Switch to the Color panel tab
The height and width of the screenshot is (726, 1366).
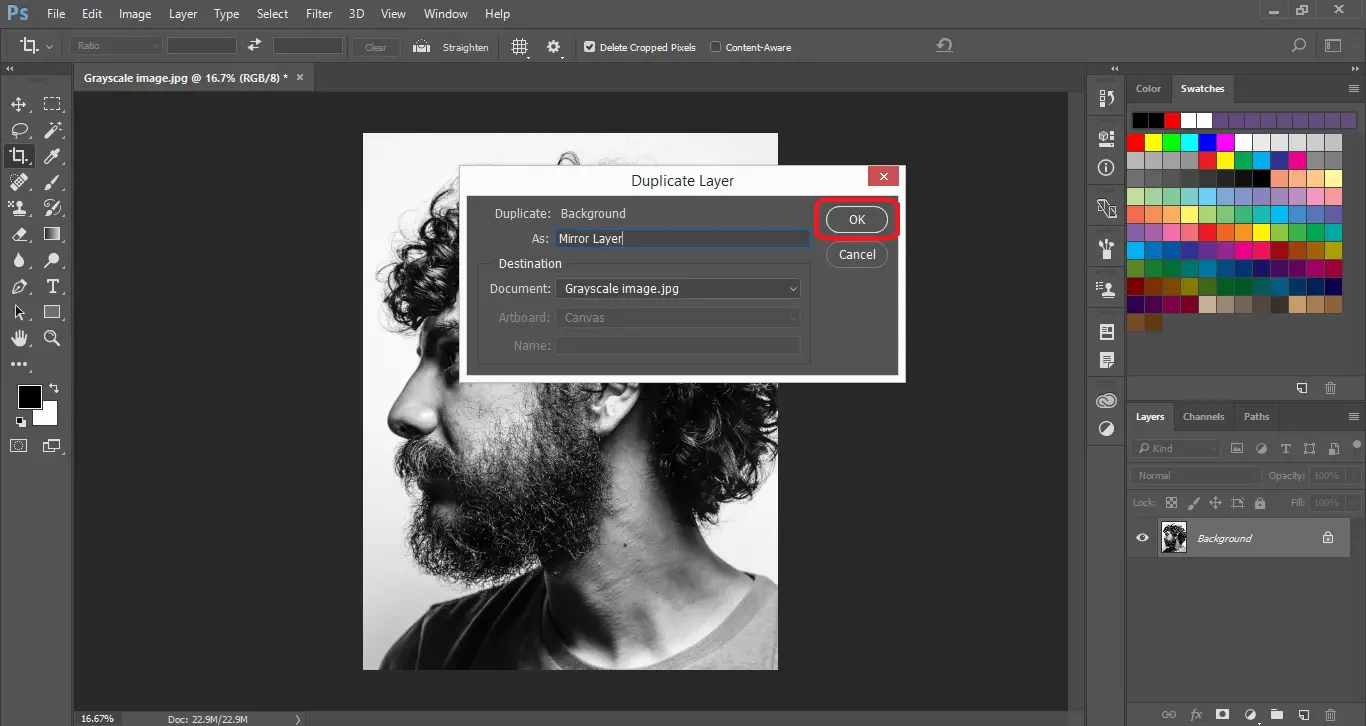[1148, 89]
